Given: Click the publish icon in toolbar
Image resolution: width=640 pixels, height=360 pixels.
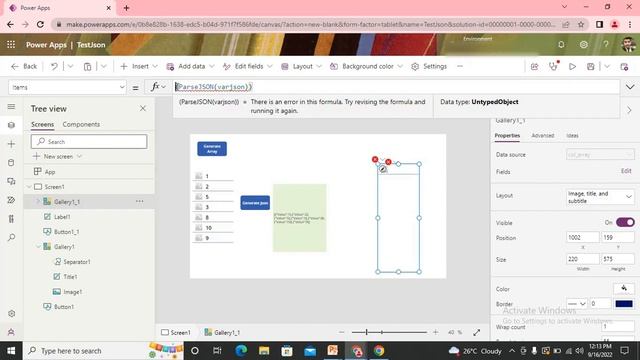Looking at the screenshot, I should coord(624,66).
